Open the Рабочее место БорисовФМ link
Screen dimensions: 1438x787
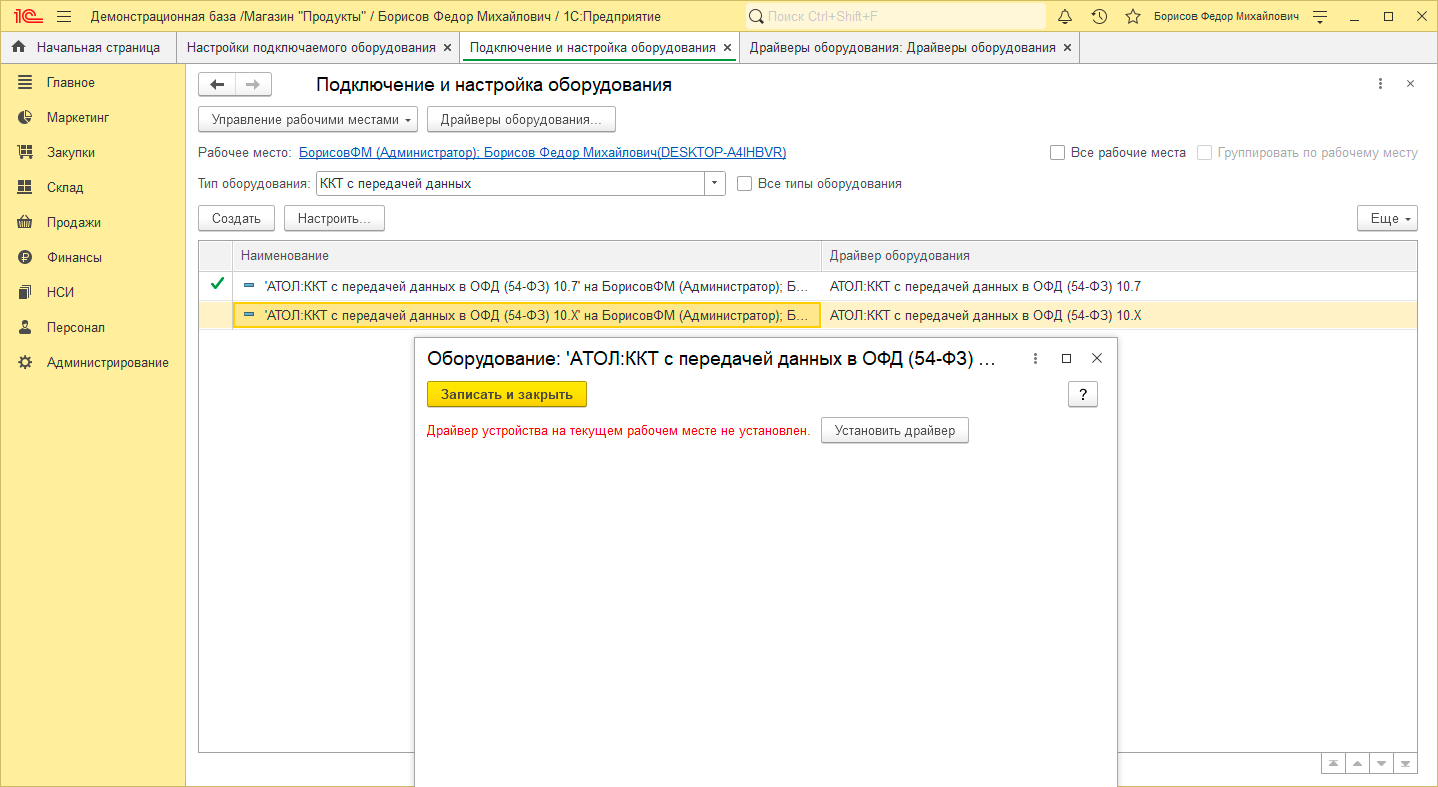pyautogui.click(x=543, y=153)
